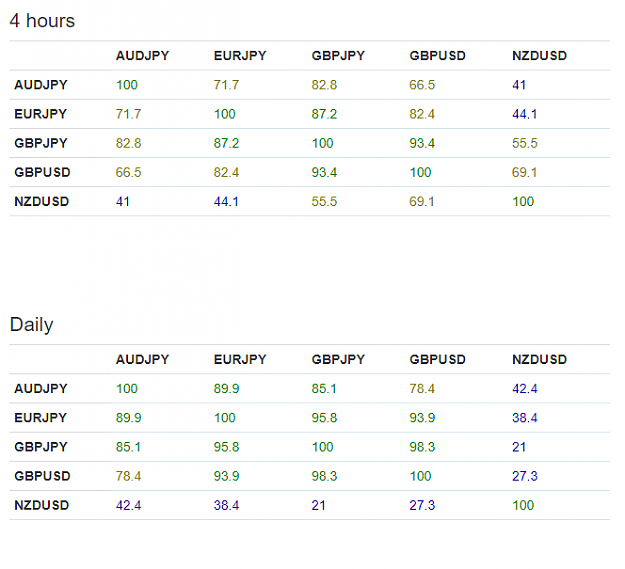Click 100 in Daily GBPUSD row

[x=421, y=476]
